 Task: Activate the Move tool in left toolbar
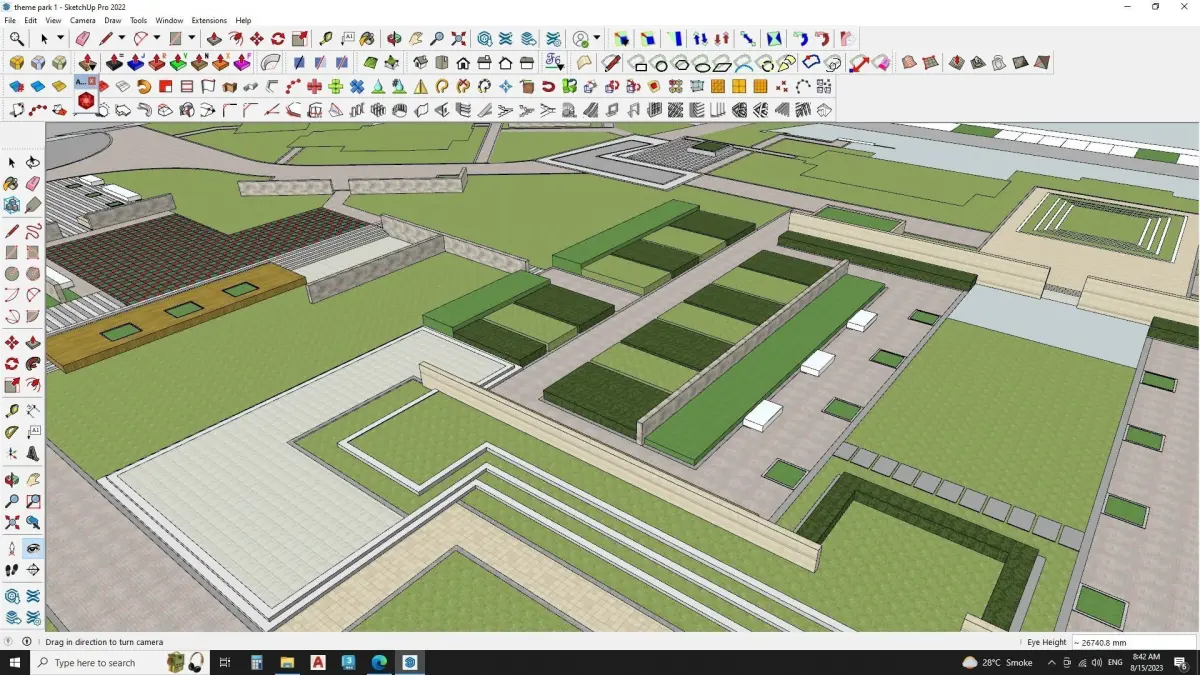click(x=12, y=341)
